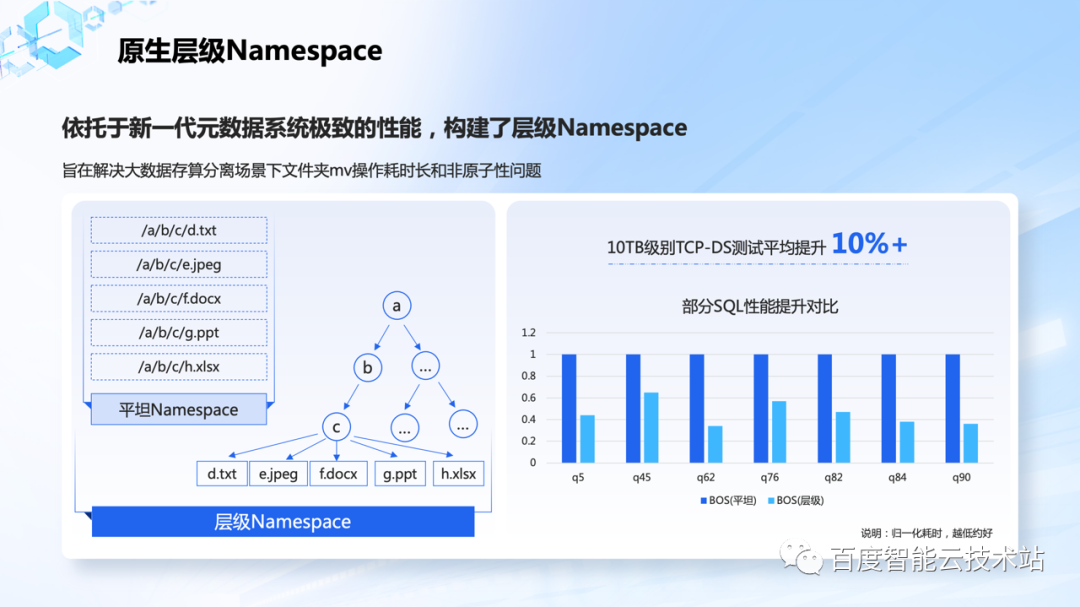1080x607 pixels.
Task: Click the slide title 原生层级Namespace
Action: (249, 51)
